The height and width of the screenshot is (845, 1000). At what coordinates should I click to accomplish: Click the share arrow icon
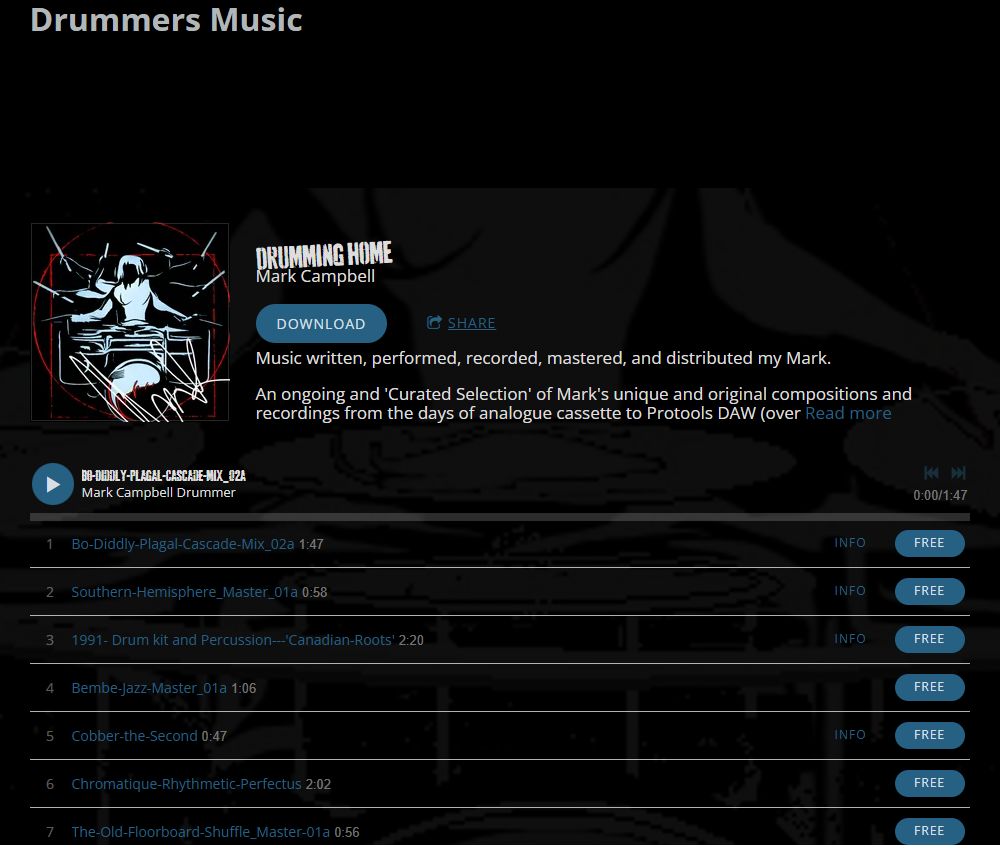click(x=434, y=322)
